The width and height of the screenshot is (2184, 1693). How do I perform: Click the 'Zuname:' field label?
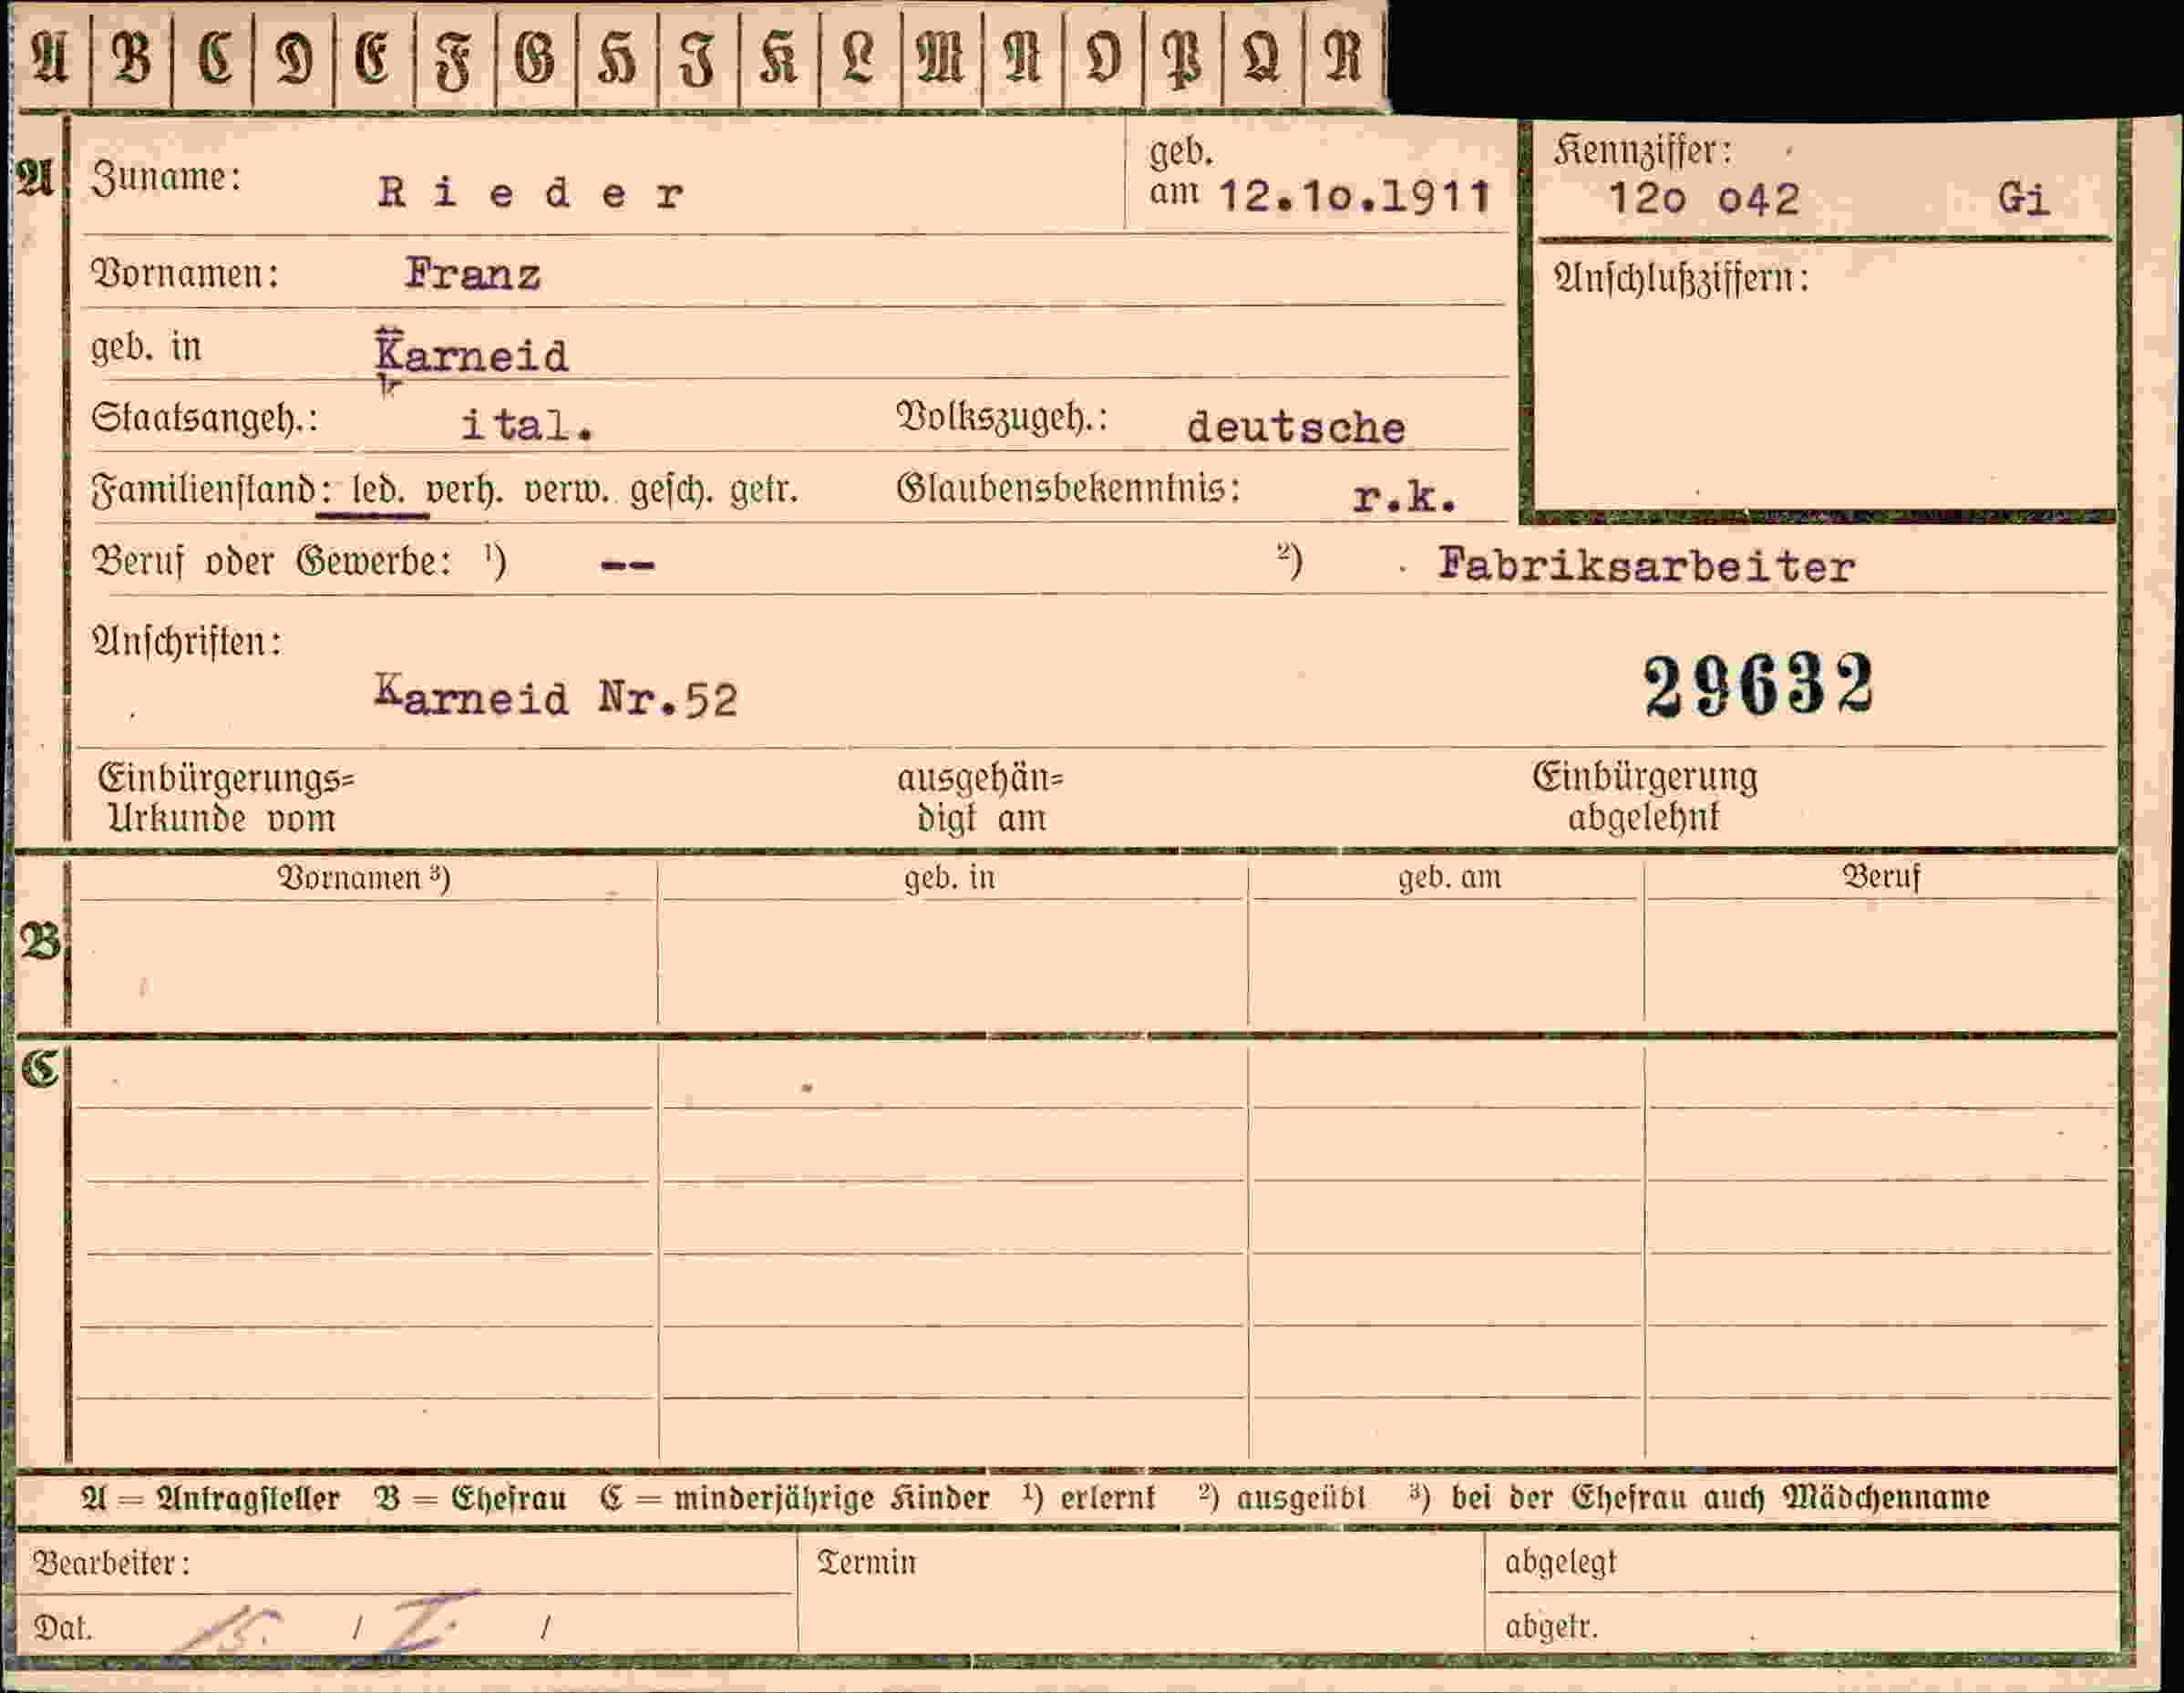166,178
